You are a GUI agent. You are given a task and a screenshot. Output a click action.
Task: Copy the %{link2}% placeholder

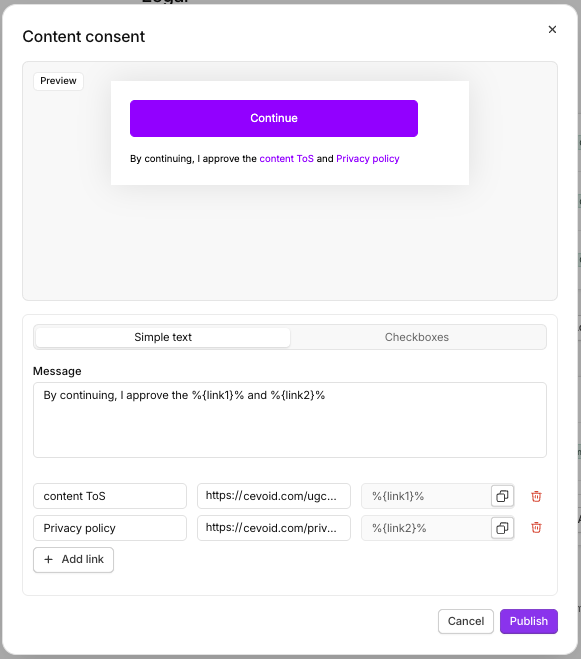pyautogui.click(x=502, y=528)
